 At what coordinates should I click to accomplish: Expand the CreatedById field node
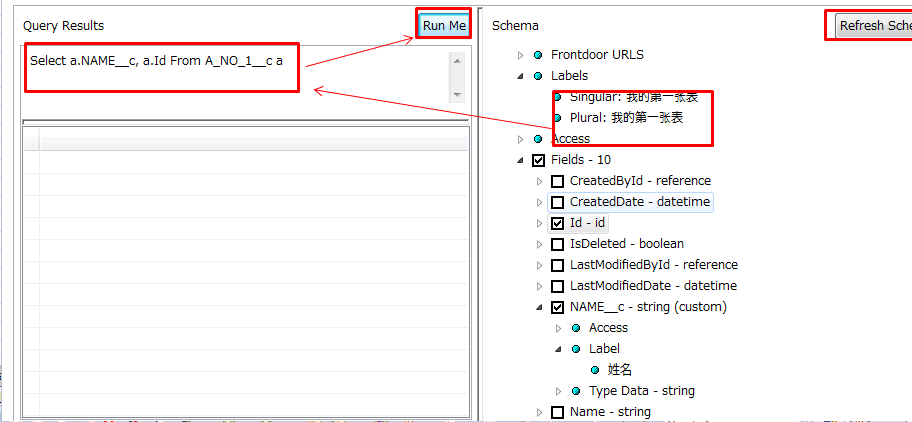pos(539,181)
